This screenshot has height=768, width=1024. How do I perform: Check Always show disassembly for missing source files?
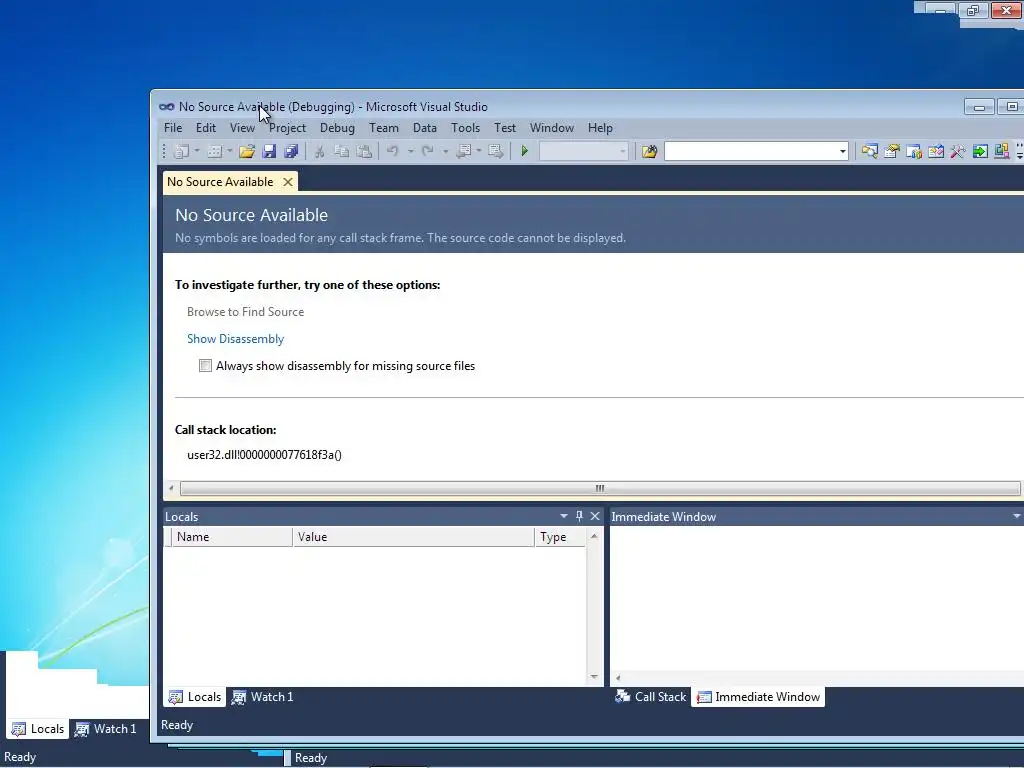coord(205,366)
